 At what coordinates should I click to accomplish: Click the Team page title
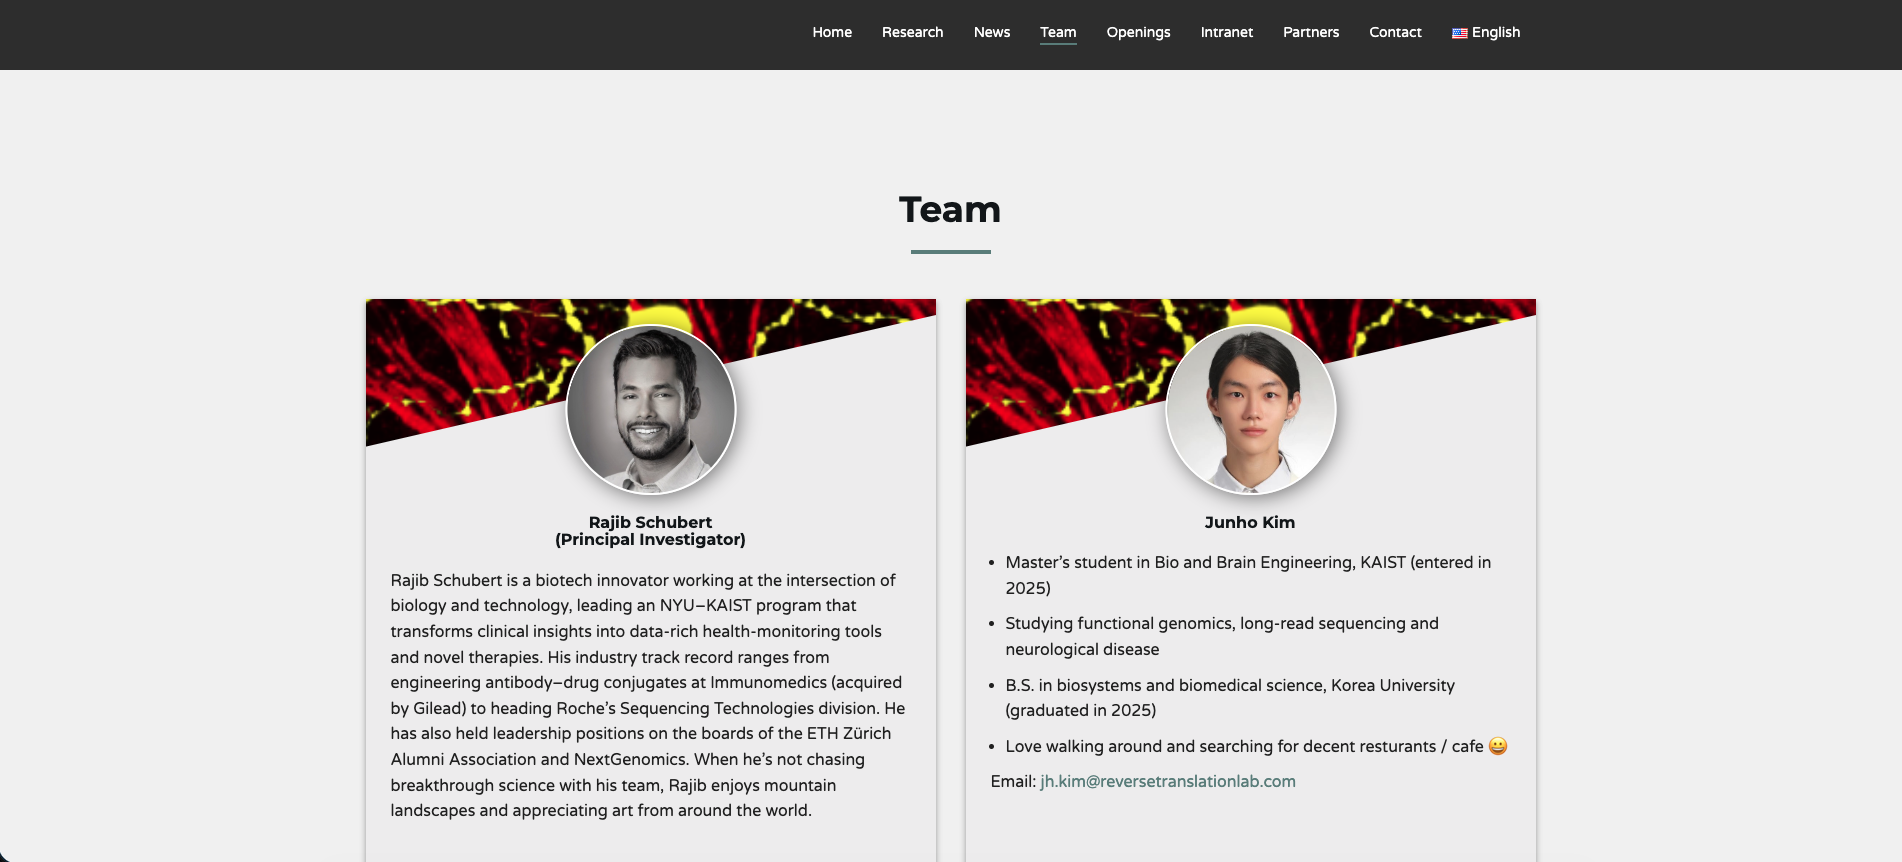click(950, 210)
